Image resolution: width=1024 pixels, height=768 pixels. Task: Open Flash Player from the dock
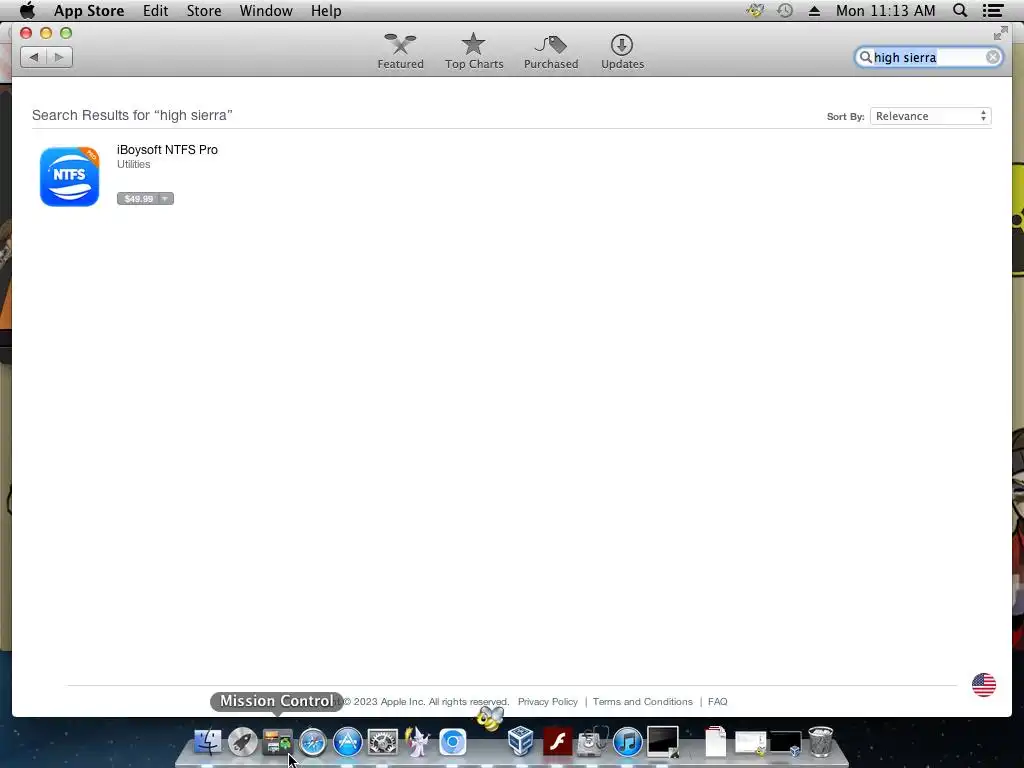(557, 742)
